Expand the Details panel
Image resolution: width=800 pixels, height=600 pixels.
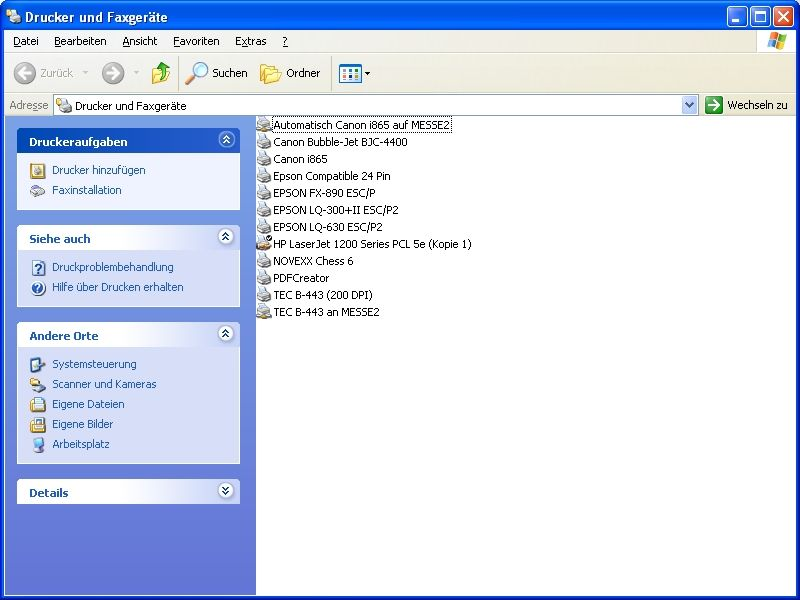click(226, 491)
